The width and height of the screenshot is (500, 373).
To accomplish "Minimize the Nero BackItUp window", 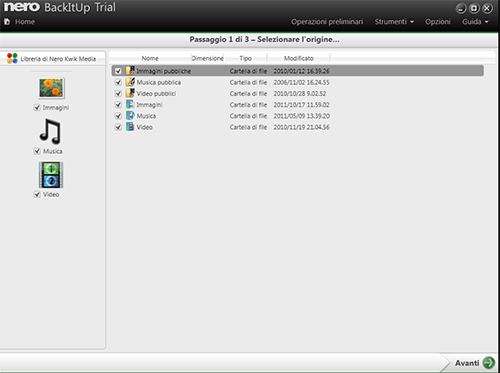I will [x=461, y=8].
